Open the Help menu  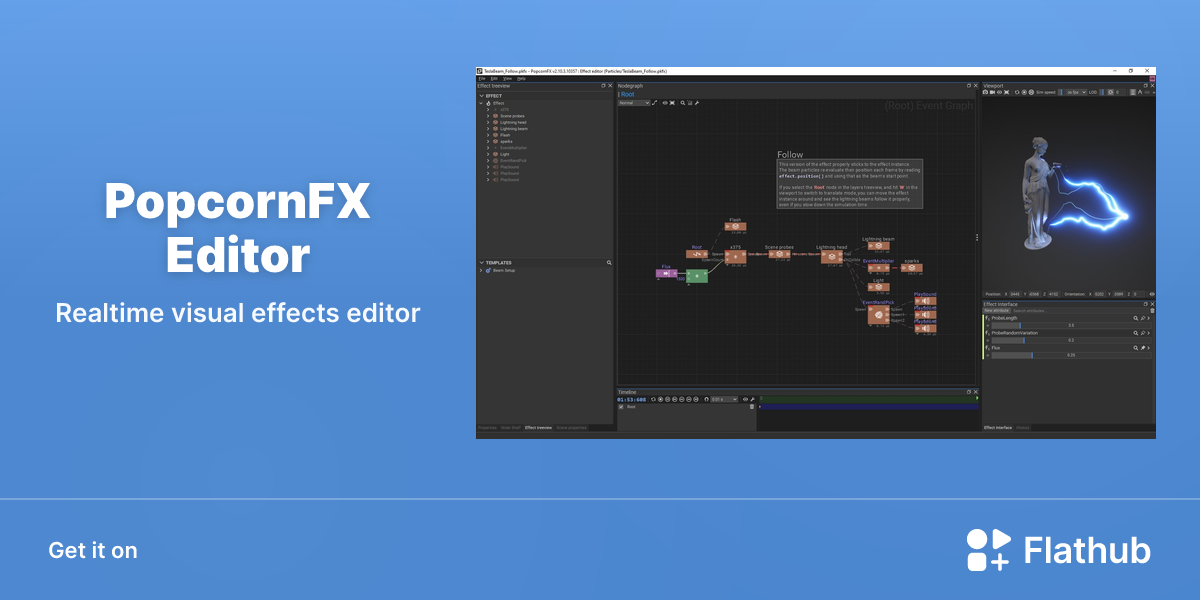click(521, 79)
